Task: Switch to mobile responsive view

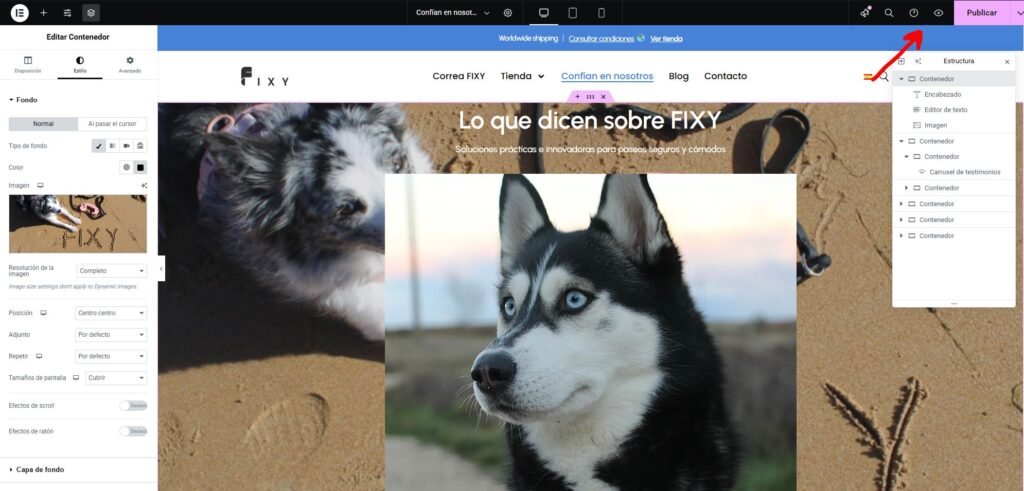Action: [601, 13]
